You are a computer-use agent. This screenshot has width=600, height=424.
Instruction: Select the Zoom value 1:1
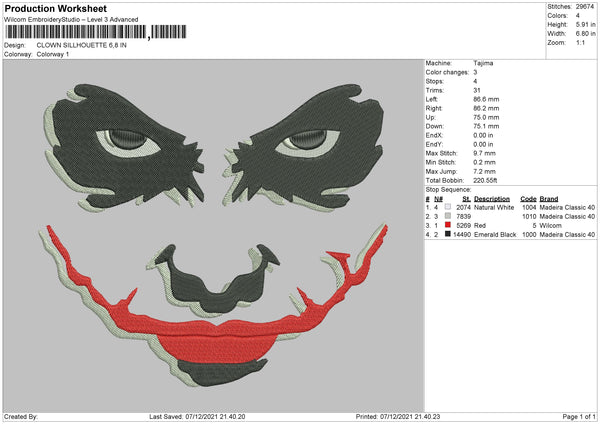(x=580, y=42)
